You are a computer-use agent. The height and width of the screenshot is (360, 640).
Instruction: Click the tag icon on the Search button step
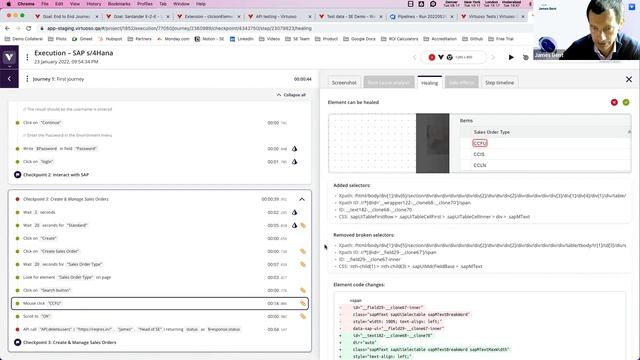[x=303, y=290]
